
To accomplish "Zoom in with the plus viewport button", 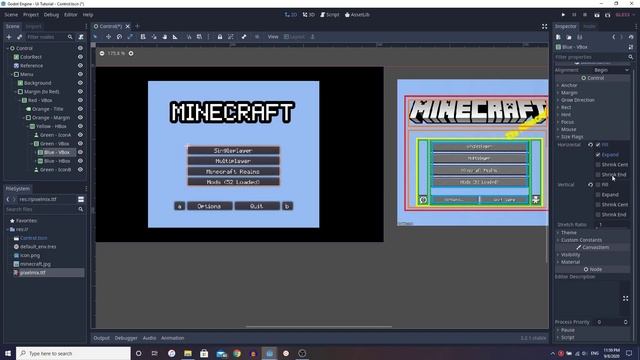I will point(131,53).
